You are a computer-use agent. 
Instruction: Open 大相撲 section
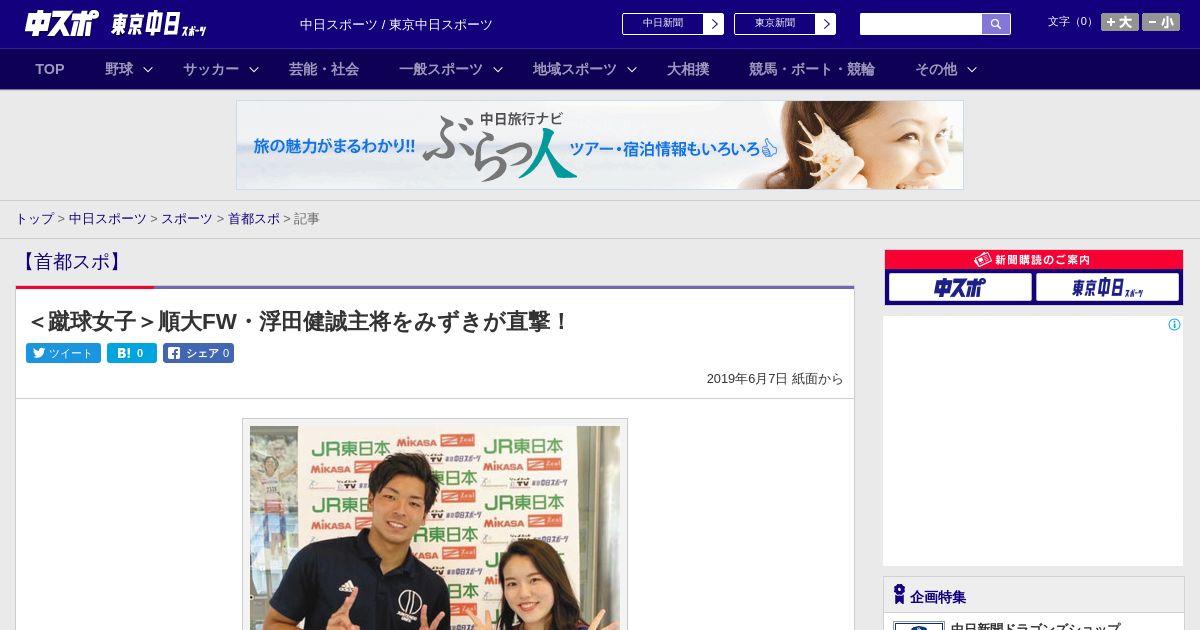(x=688, y=69)
